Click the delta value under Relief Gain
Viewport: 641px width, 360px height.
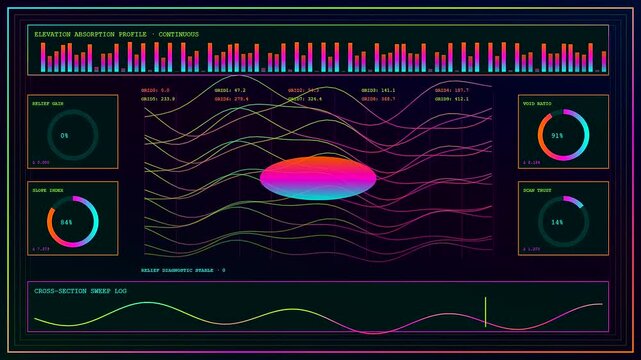(41, 163)
